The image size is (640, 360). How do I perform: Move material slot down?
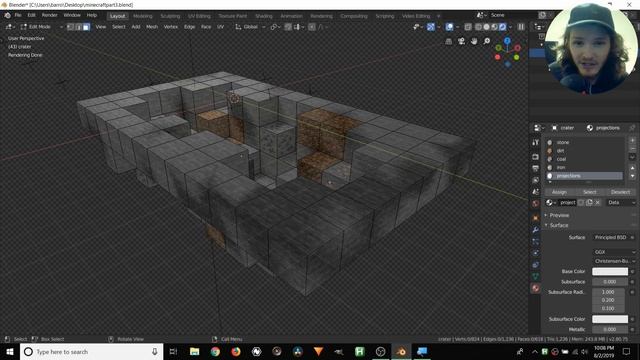tap(632, 176)
